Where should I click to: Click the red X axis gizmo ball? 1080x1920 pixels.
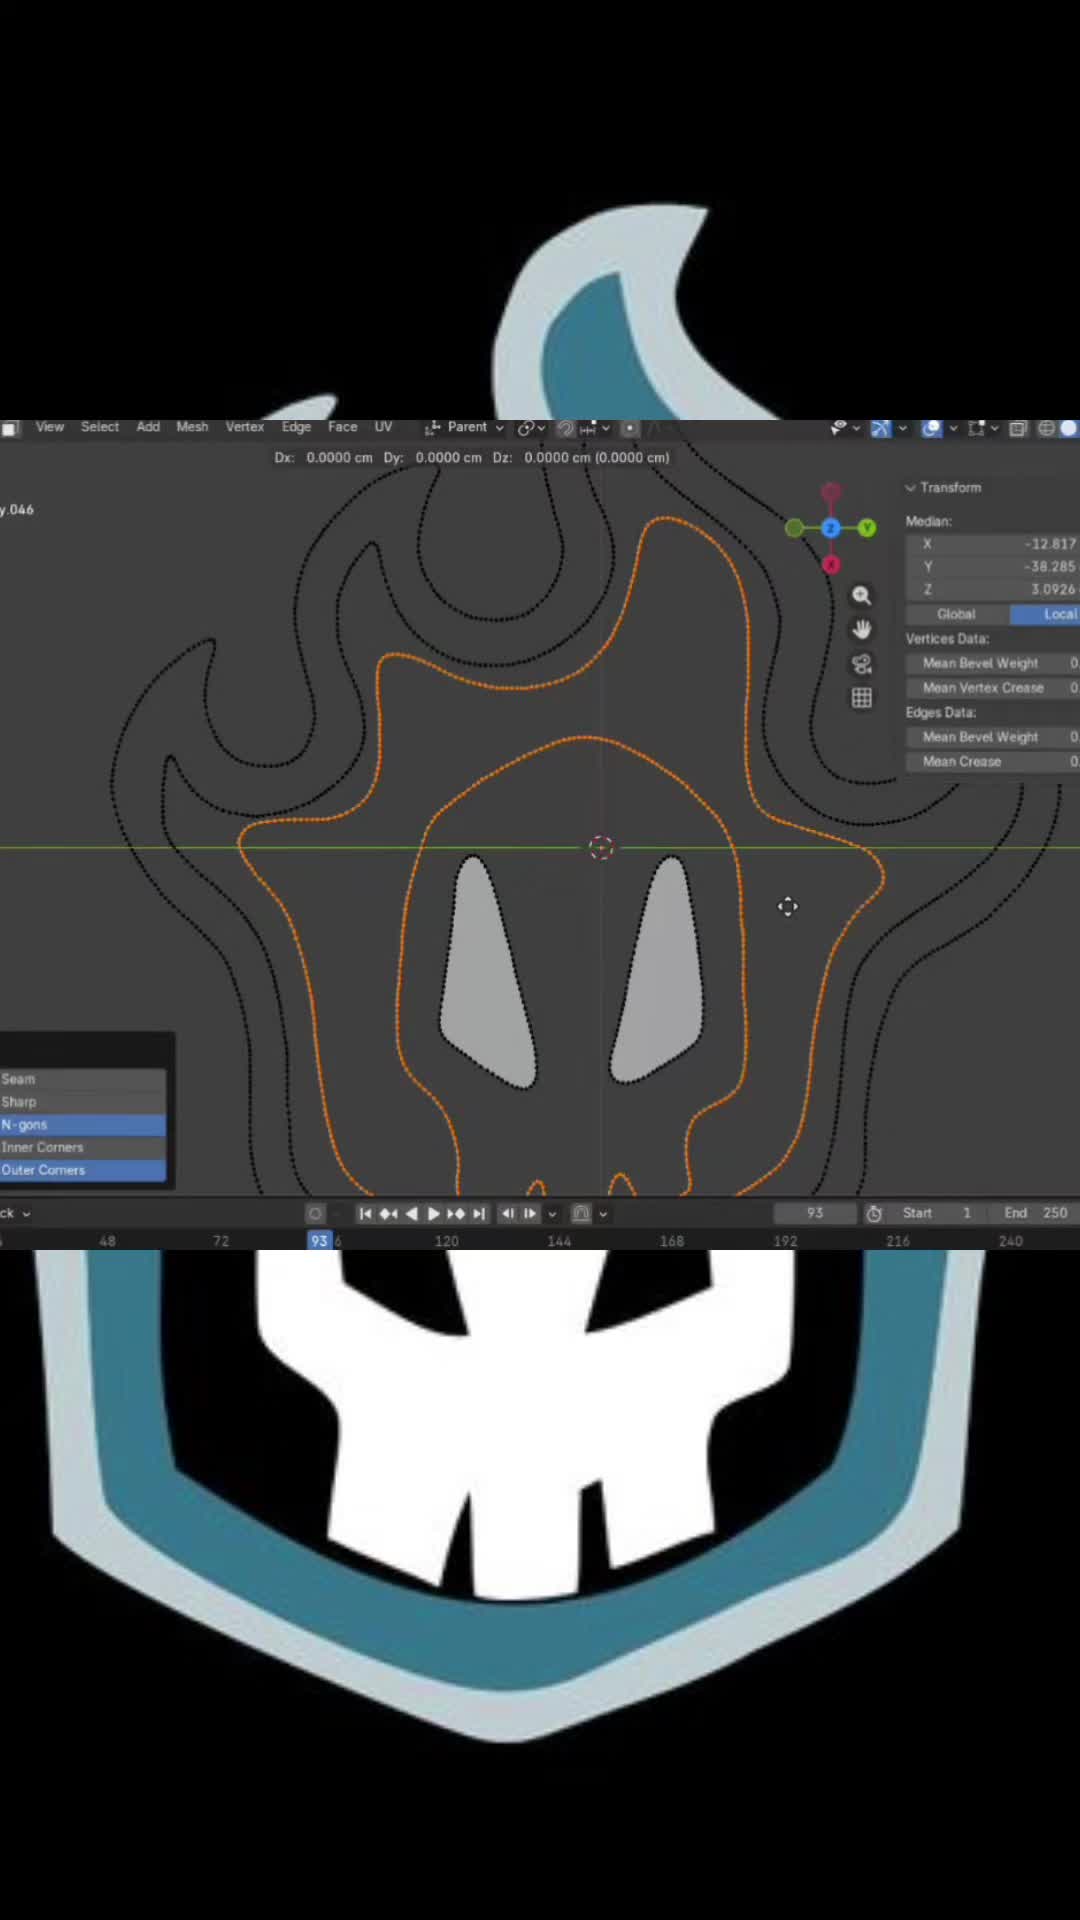coord(831,565)
